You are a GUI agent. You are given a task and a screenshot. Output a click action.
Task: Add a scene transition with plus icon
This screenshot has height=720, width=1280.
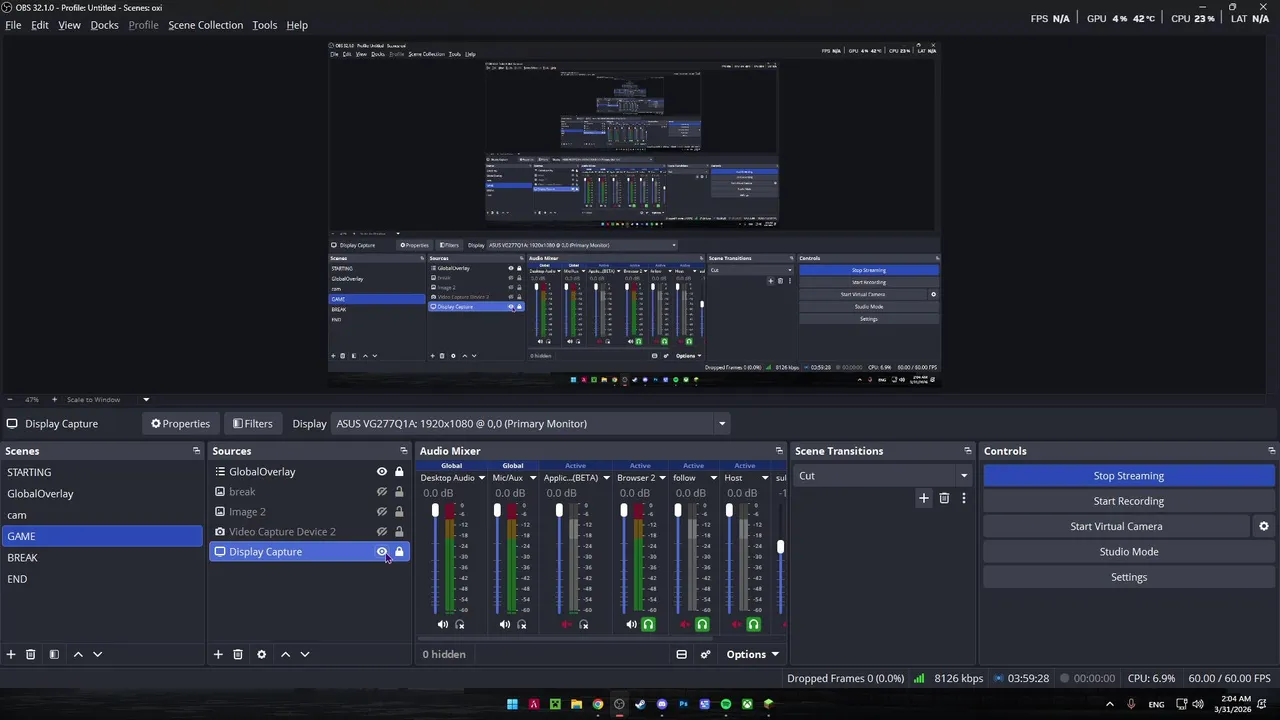click(924, 498)
